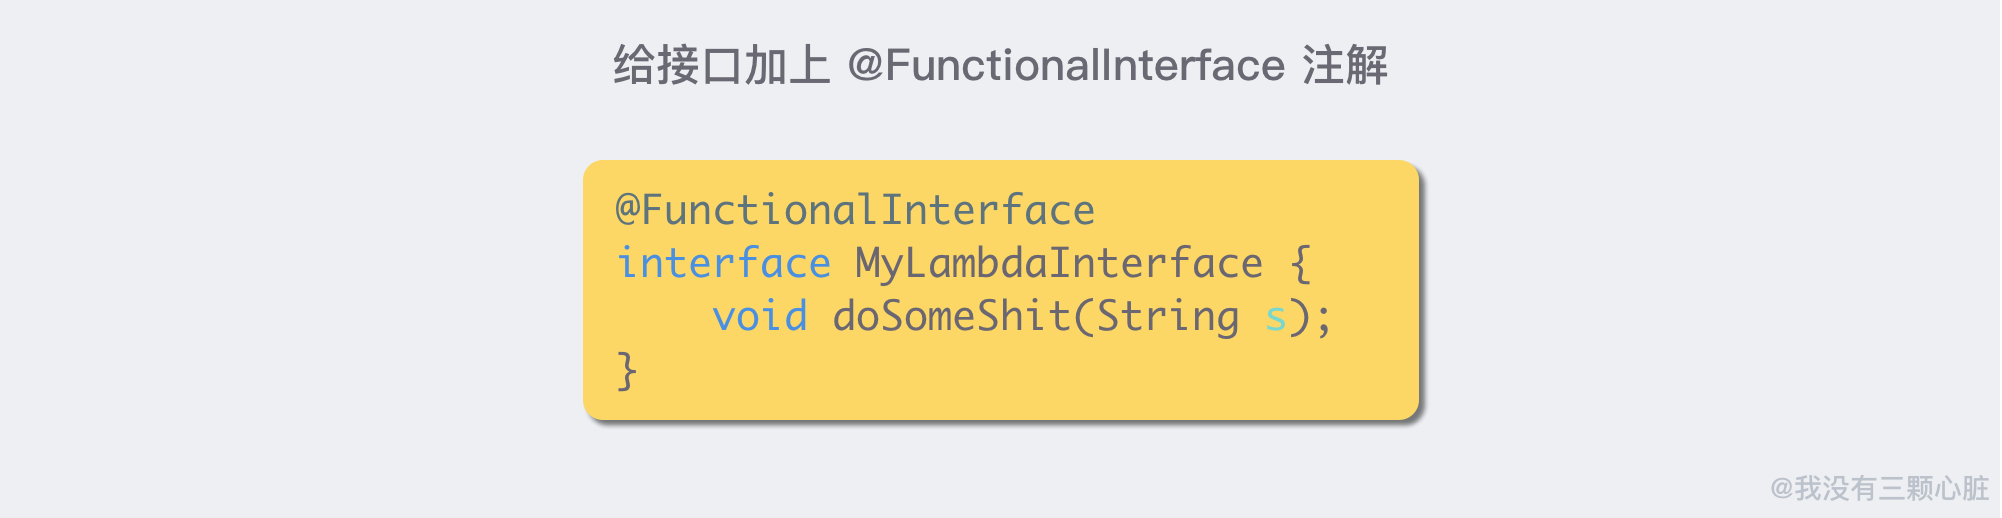The image size is (2002, 518).
Task: Click the closing curly brace on last line
Action: click(x=626, y=371)
